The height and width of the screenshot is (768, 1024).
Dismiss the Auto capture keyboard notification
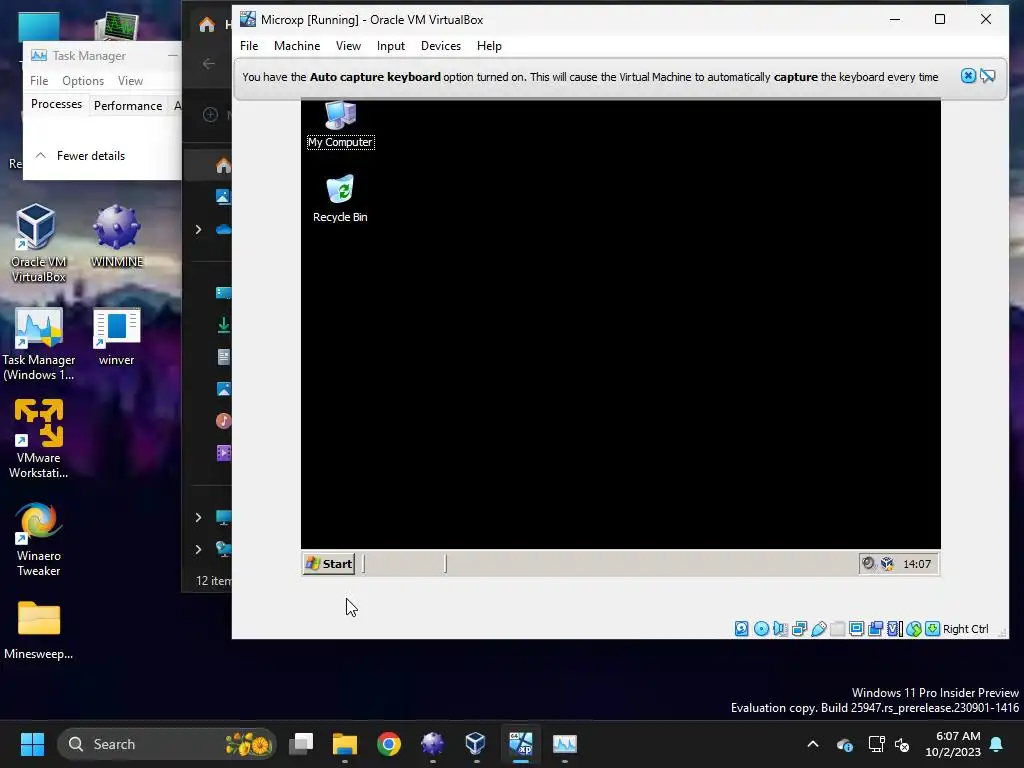click(968, 76)
